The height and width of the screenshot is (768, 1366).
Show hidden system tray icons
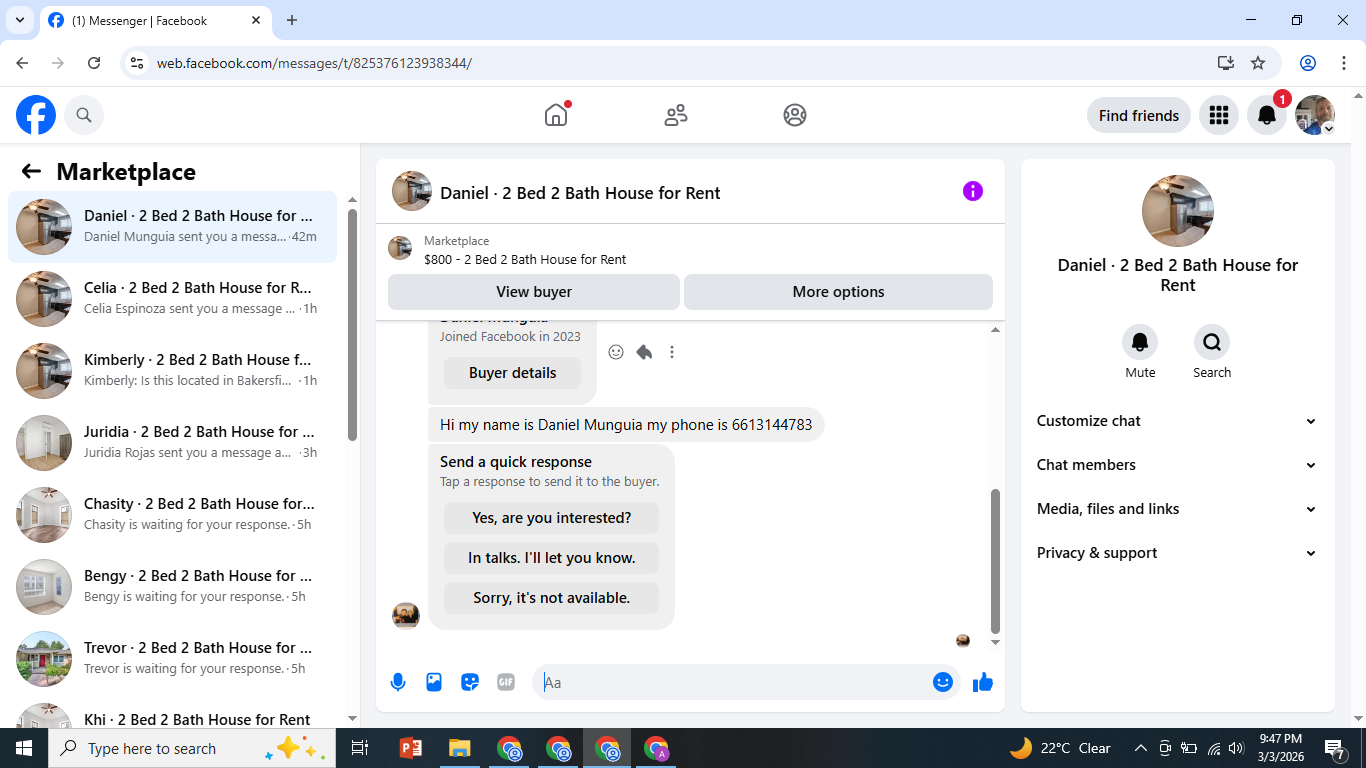[x=1140, y=748]
